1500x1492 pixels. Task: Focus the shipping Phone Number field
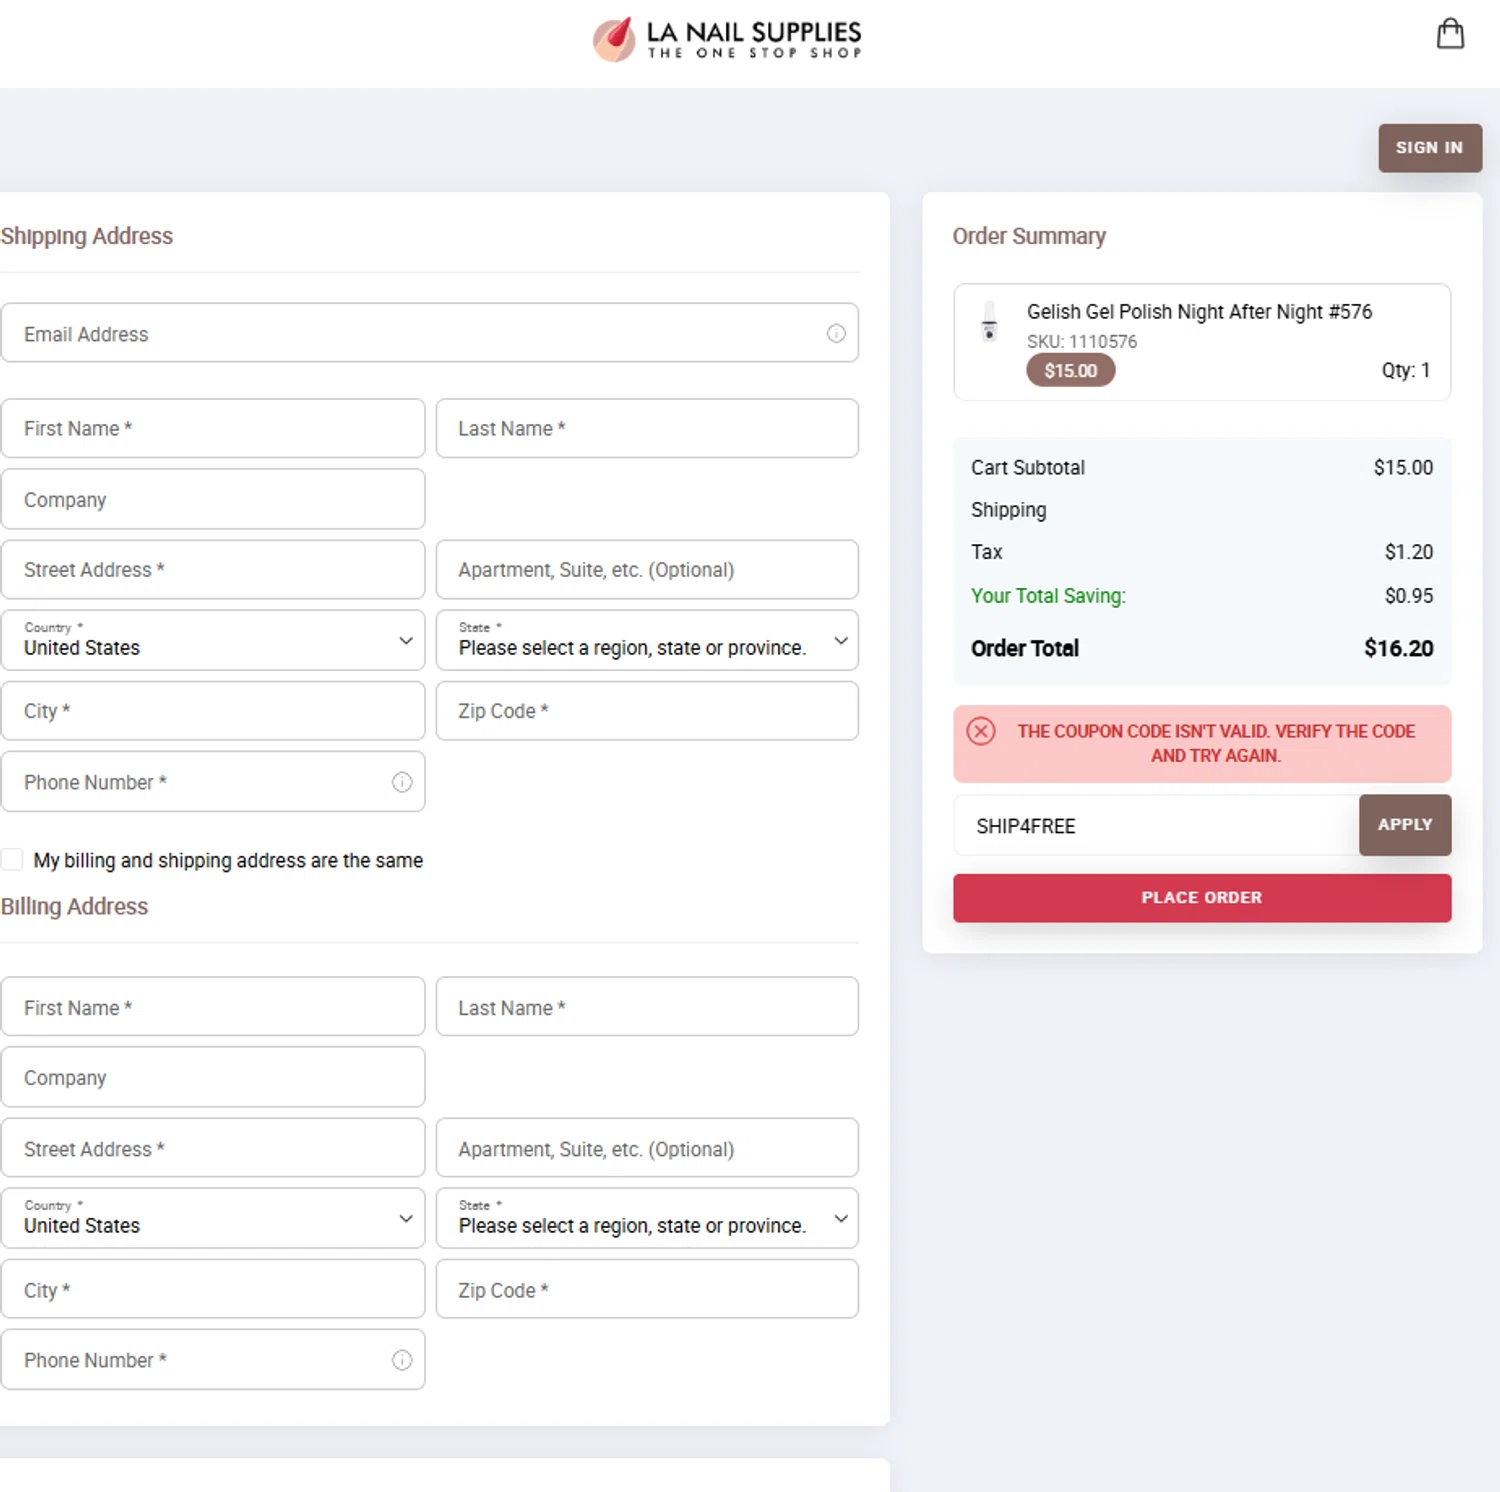213,782
